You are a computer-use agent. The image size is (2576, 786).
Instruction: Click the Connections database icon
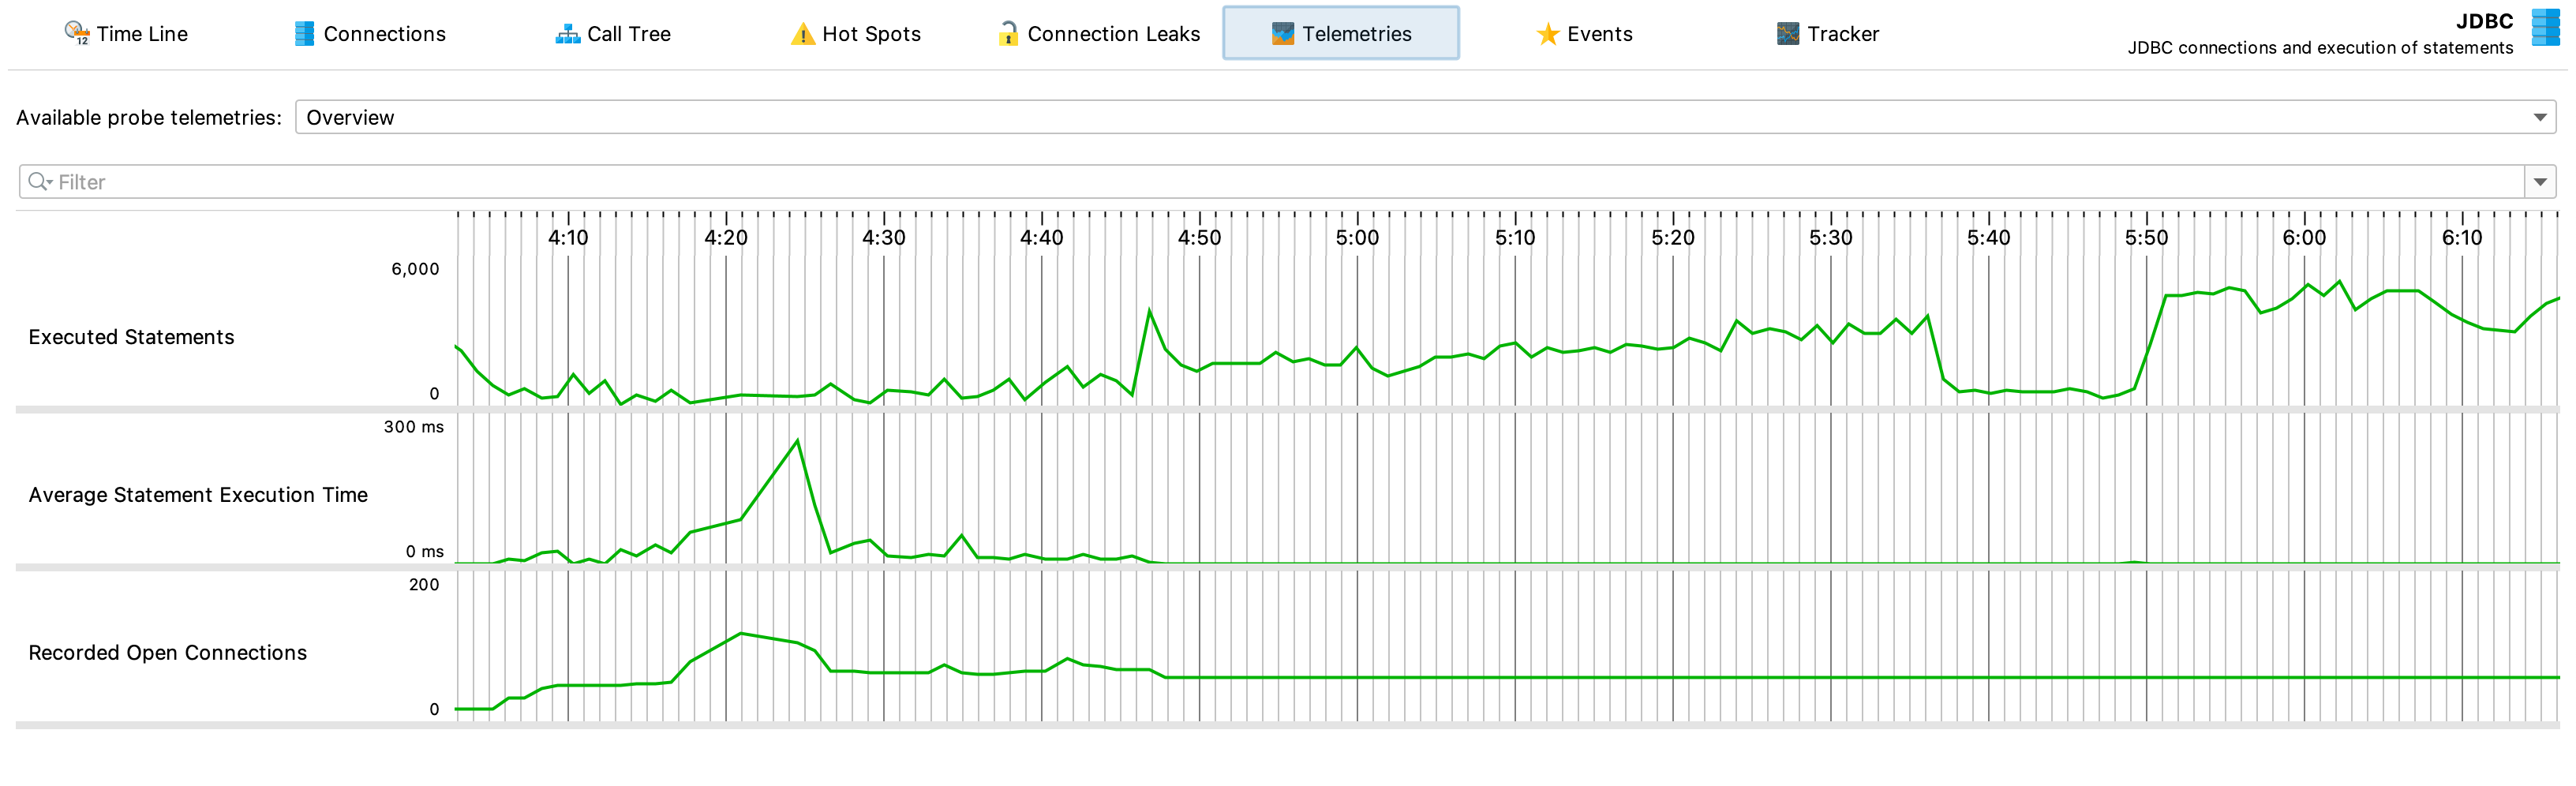point(304,33)
